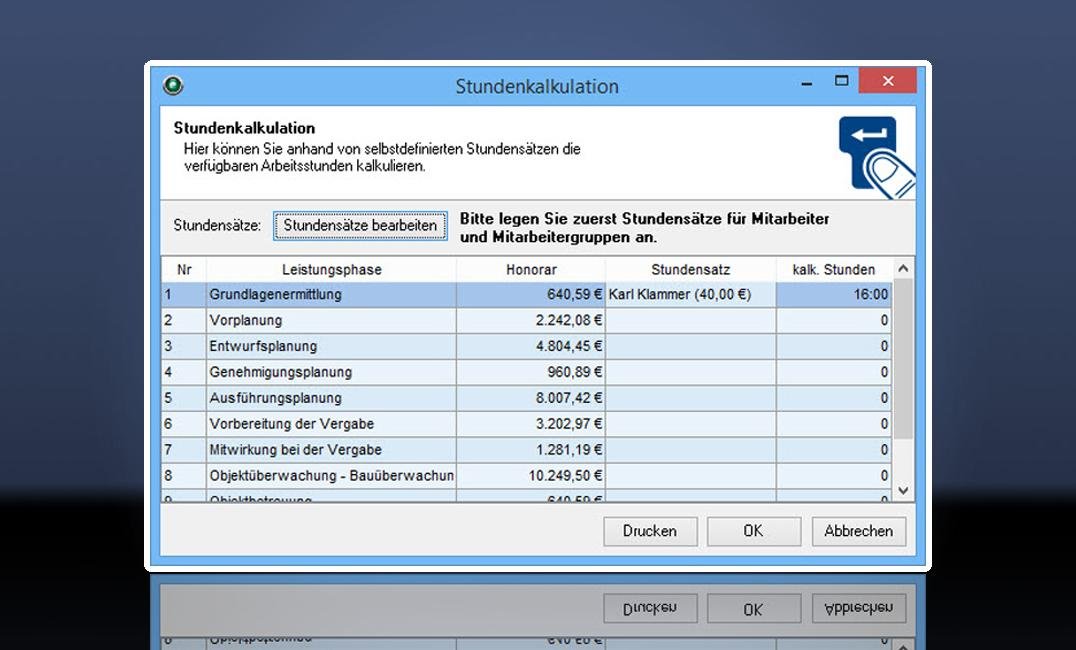Click the Stundensatz cell in Mitwirkung bei der Vergabe row

(690, 450)
